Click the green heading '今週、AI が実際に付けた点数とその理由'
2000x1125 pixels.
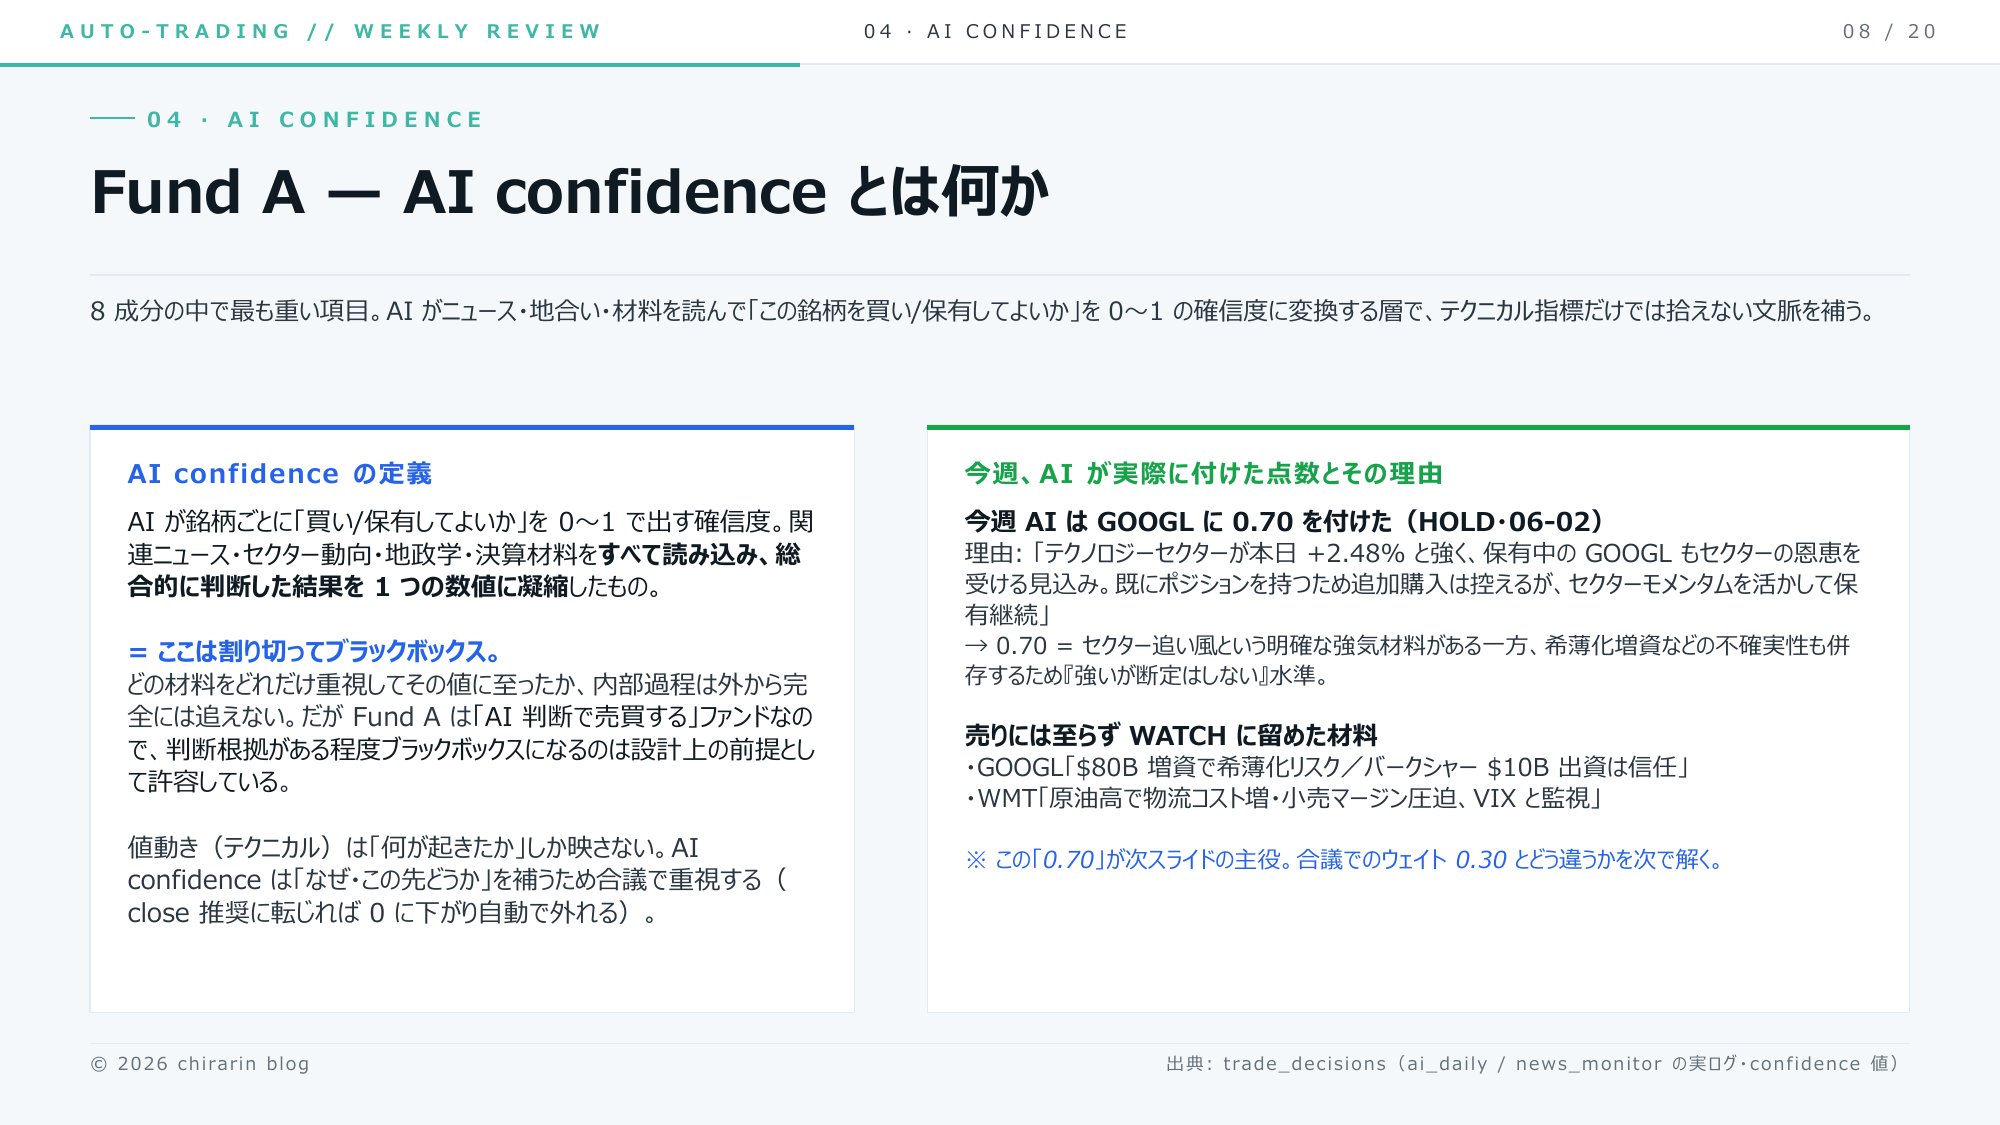(1204, 473)
